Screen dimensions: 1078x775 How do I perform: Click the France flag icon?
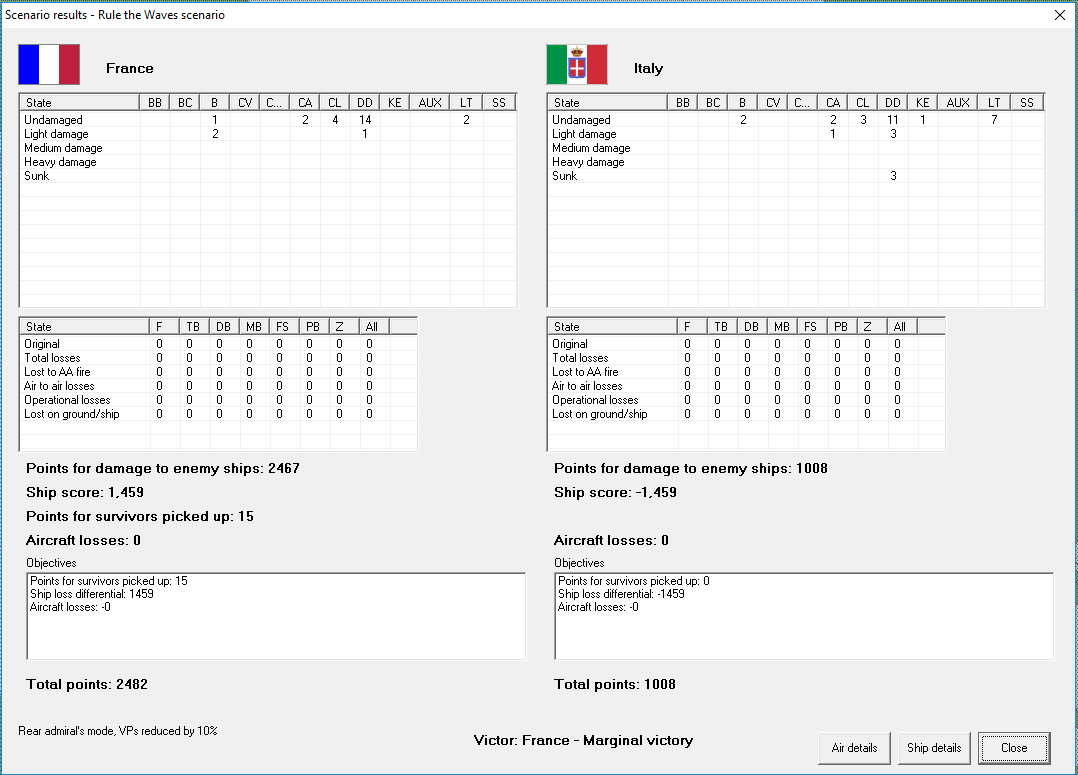click(49, 65)
